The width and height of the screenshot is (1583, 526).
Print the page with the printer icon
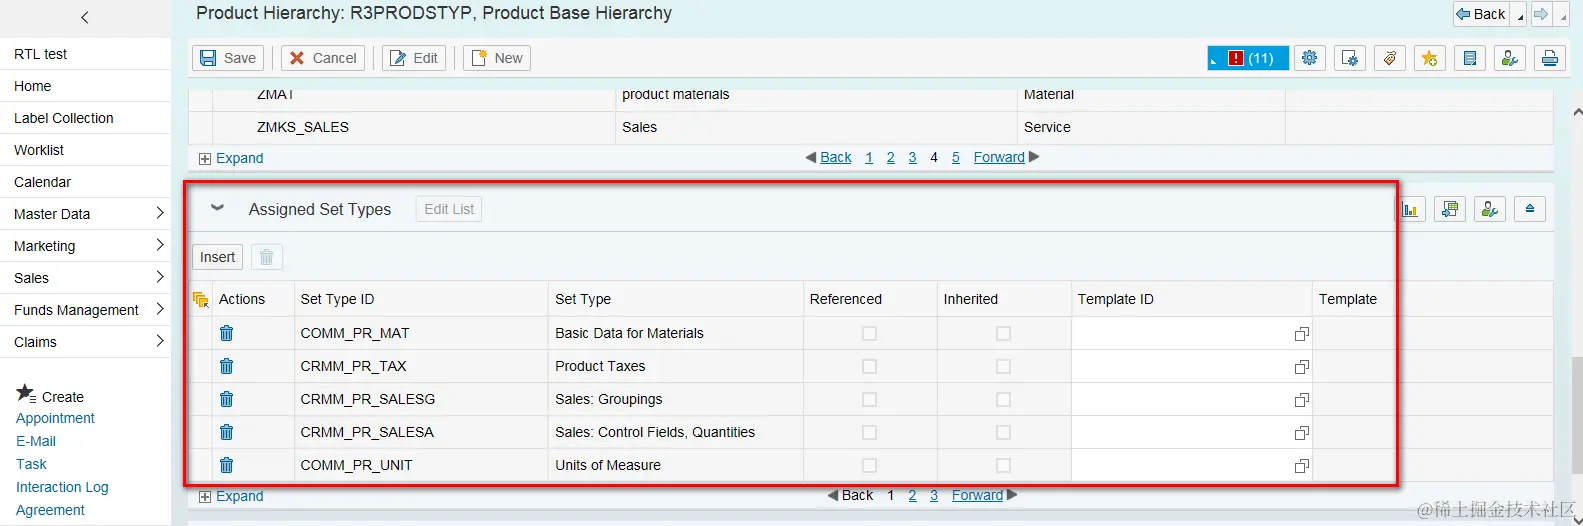[x=1549, y=58]
